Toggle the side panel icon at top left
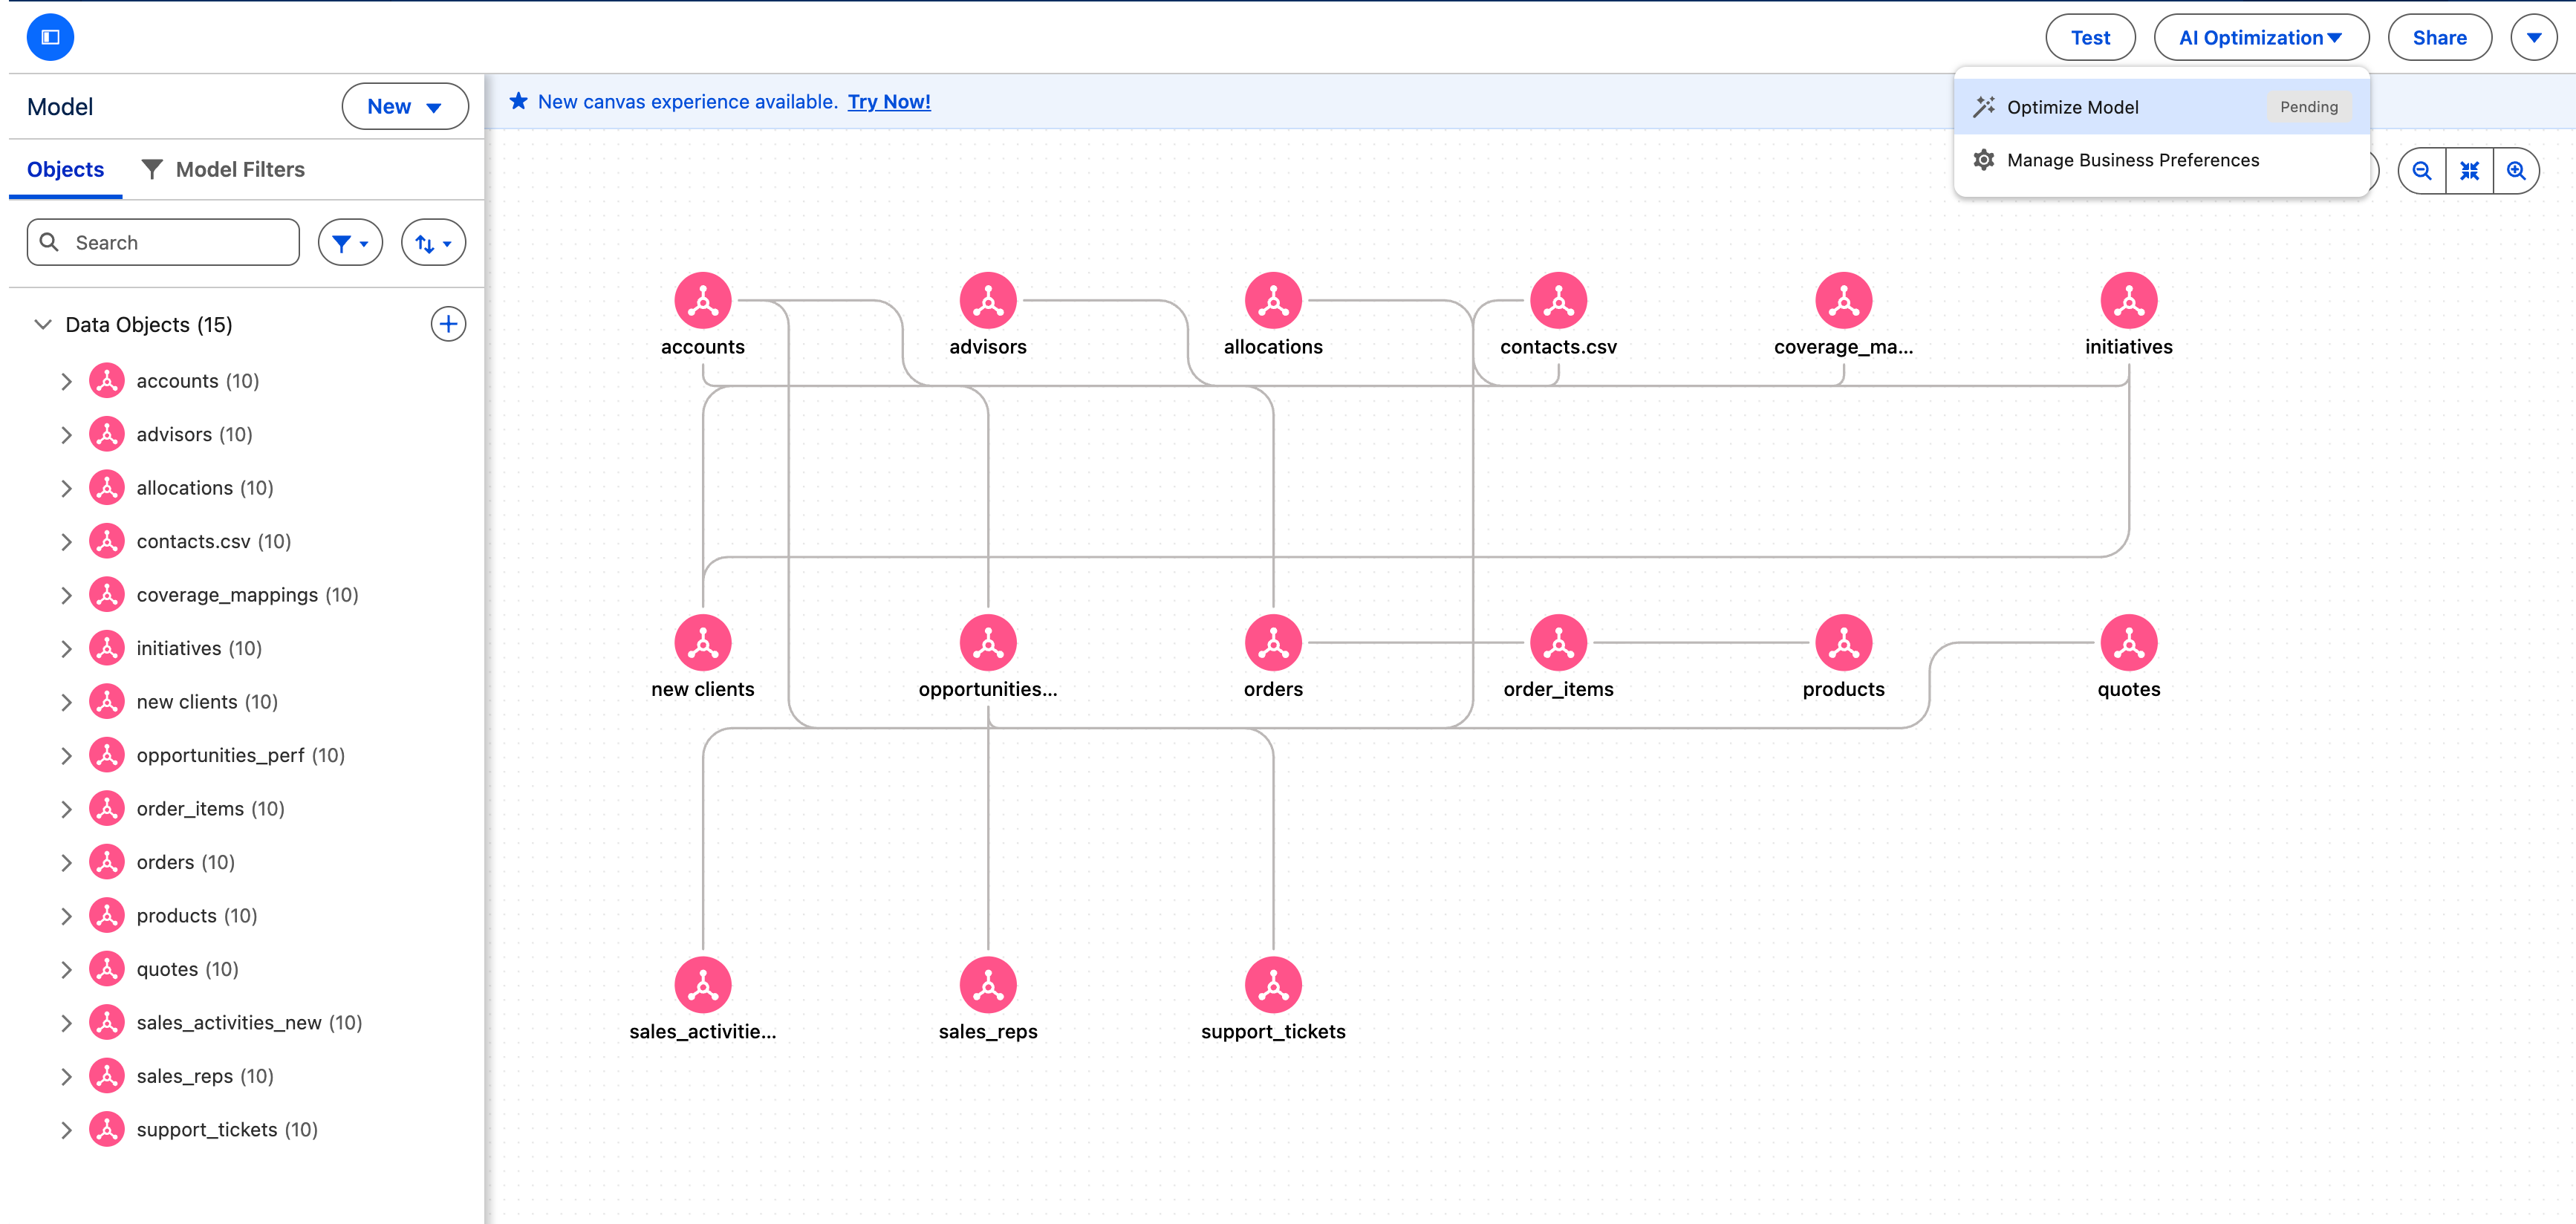The image size is (2576, 1224). 50,37
